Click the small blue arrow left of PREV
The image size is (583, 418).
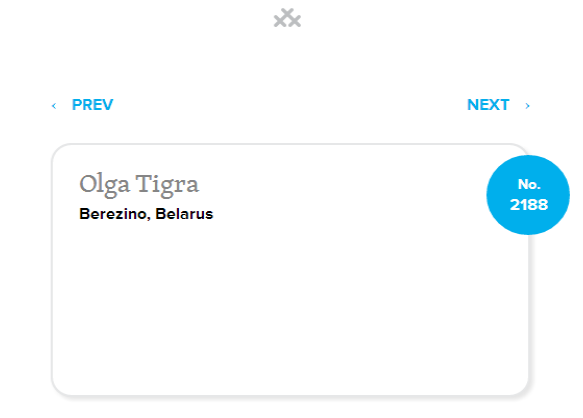coord(54,106)
